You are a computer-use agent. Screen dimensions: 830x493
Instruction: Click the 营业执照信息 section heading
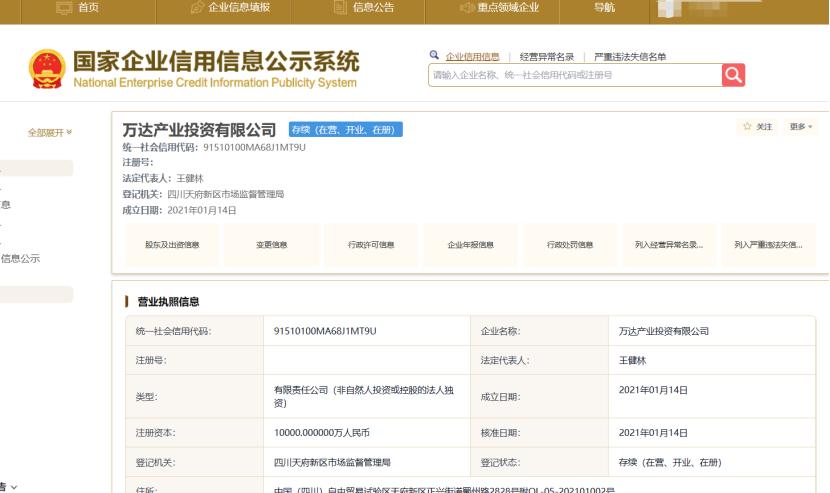168,302
